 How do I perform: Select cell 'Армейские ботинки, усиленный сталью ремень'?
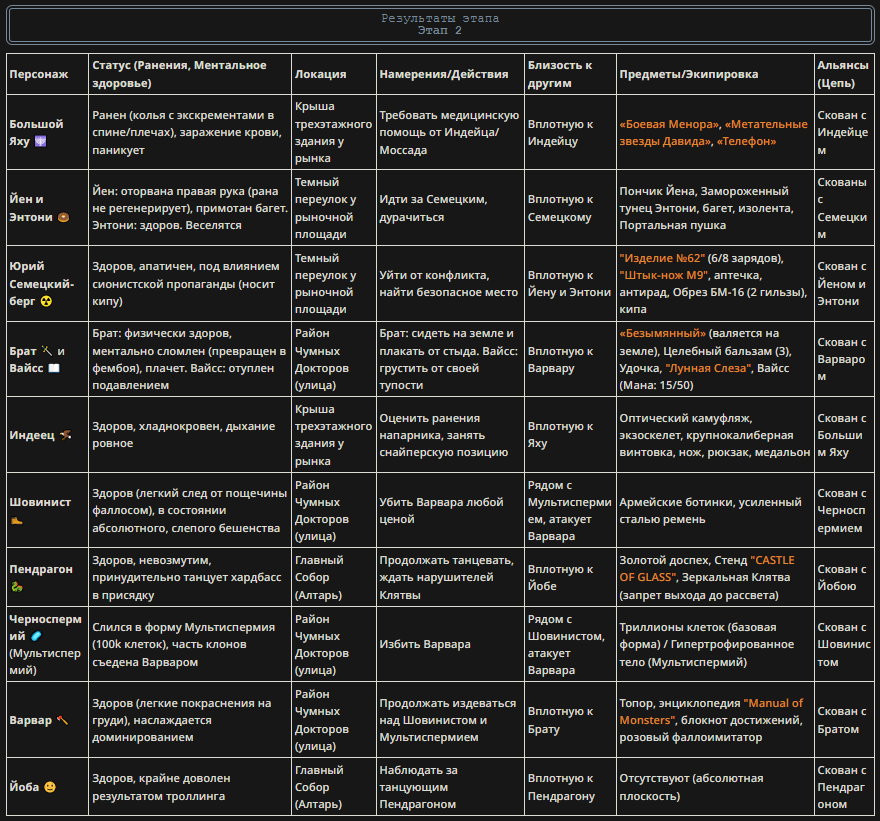[x=715, y=510]
